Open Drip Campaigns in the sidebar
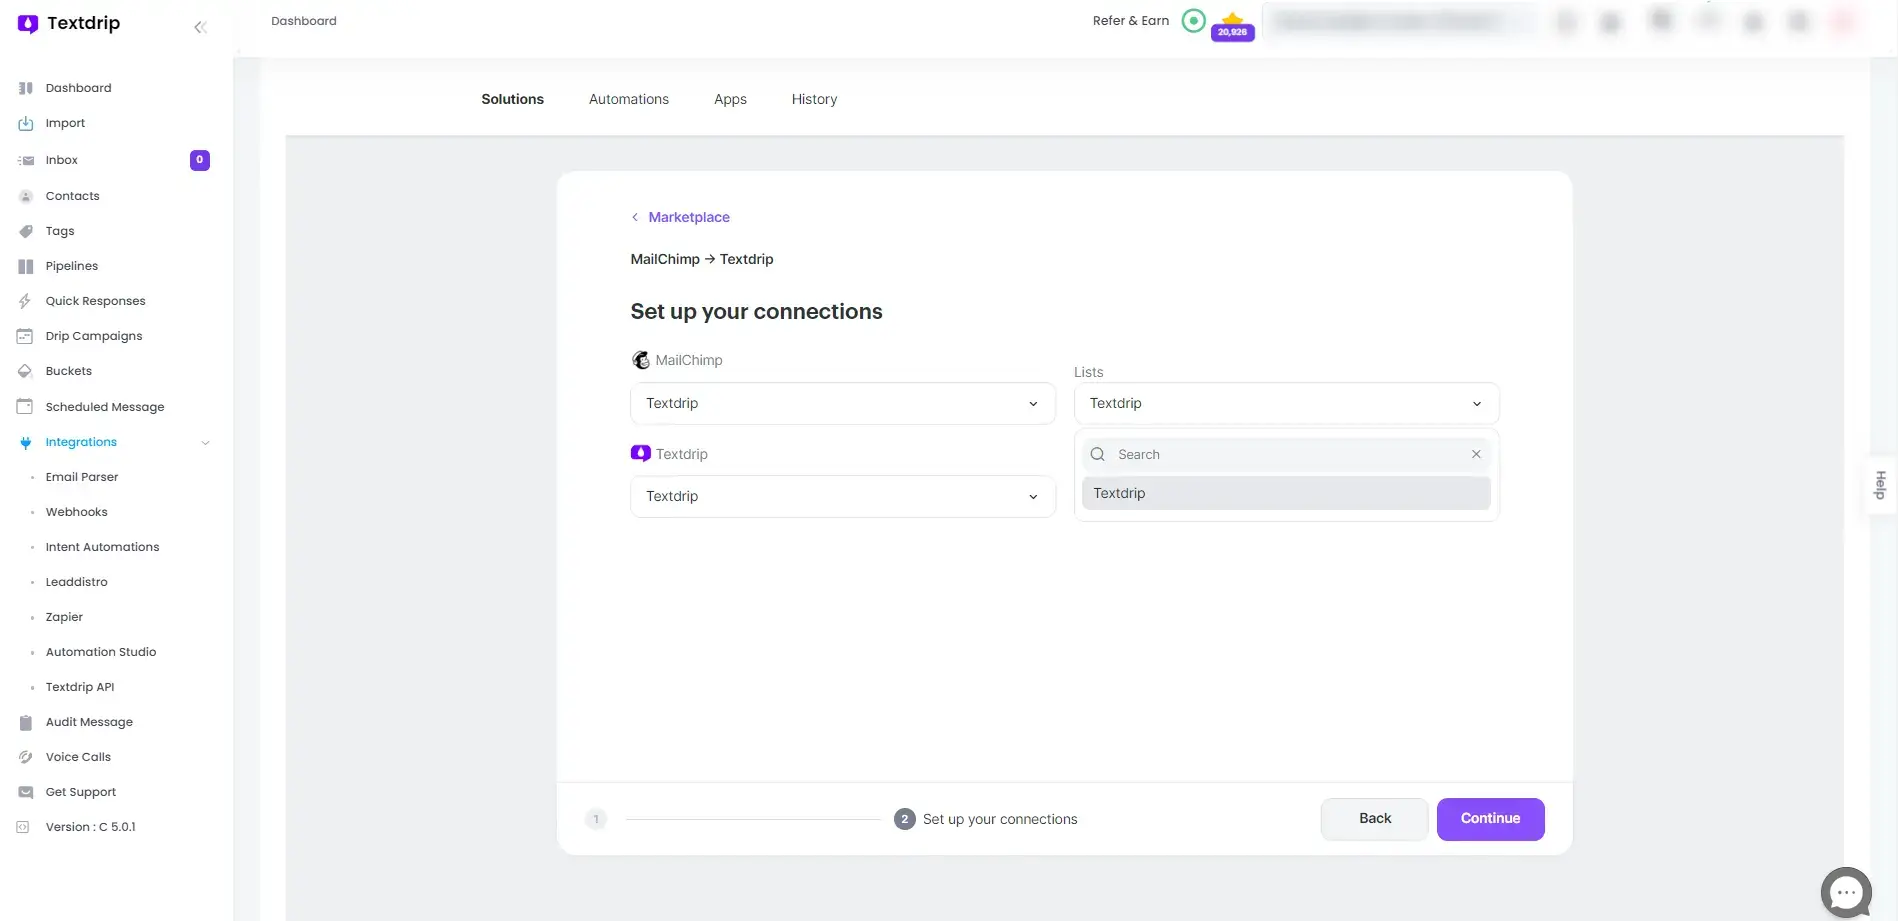This screenshot has width=1898, height=921. (94, 336)
